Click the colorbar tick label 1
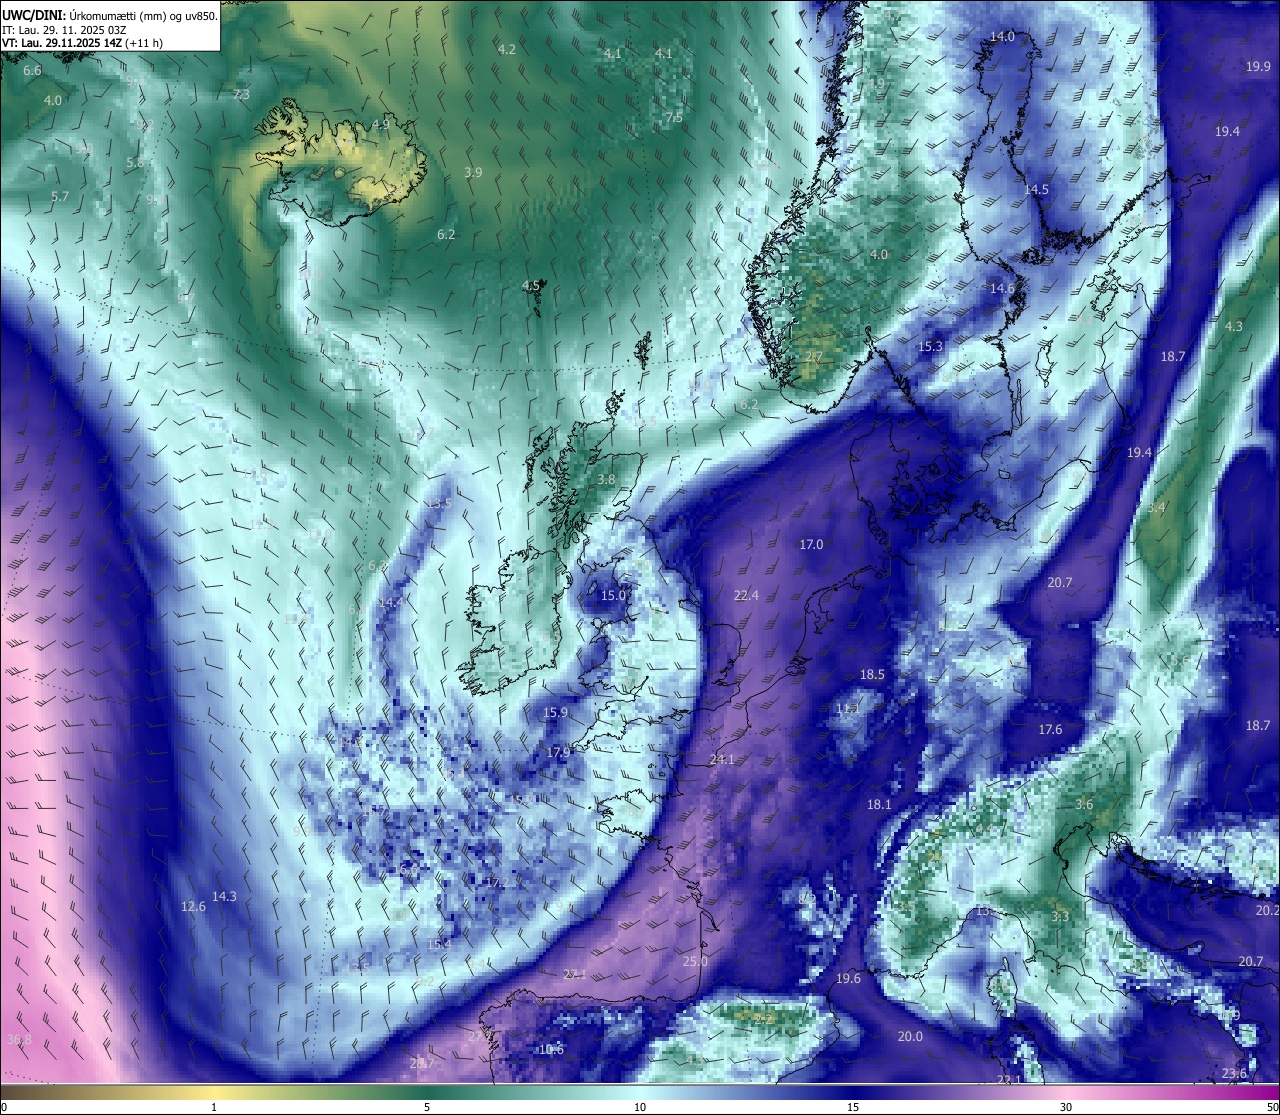The width and height of the screenshot is (1280, 1115). (x=214, y=1107)
